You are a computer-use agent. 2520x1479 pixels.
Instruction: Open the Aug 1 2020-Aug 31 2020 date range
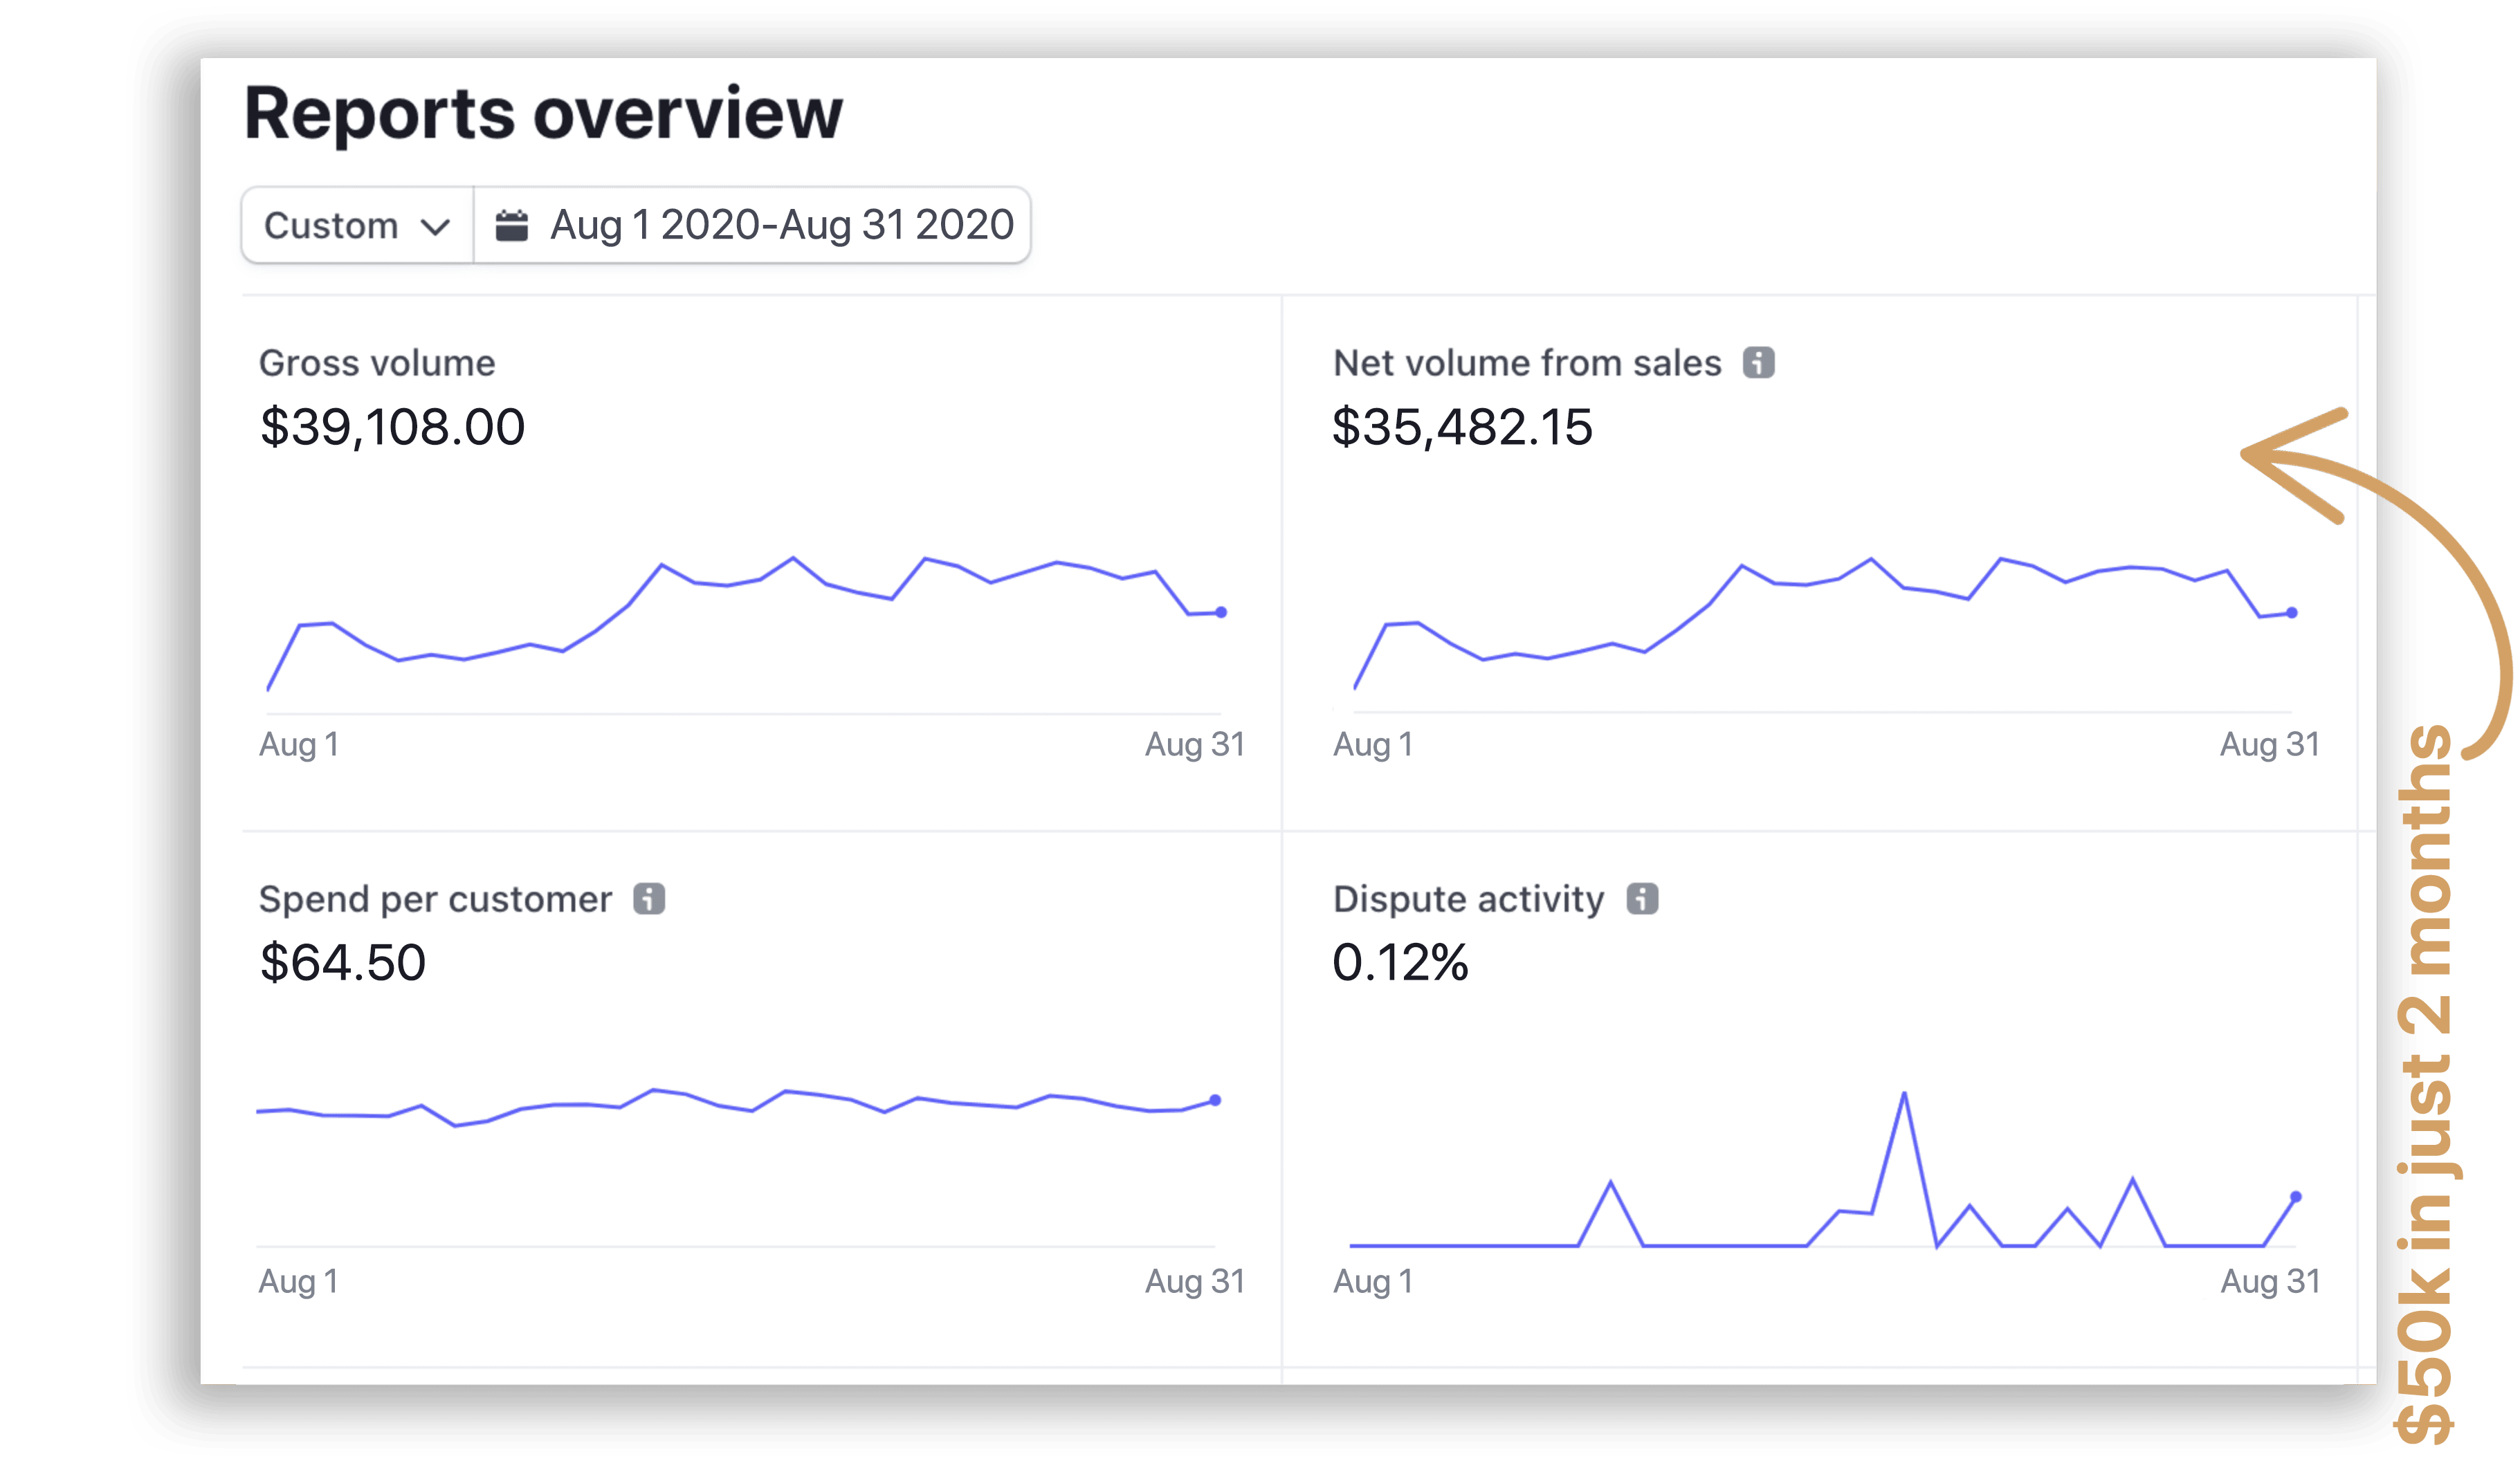tap(781, 225)
